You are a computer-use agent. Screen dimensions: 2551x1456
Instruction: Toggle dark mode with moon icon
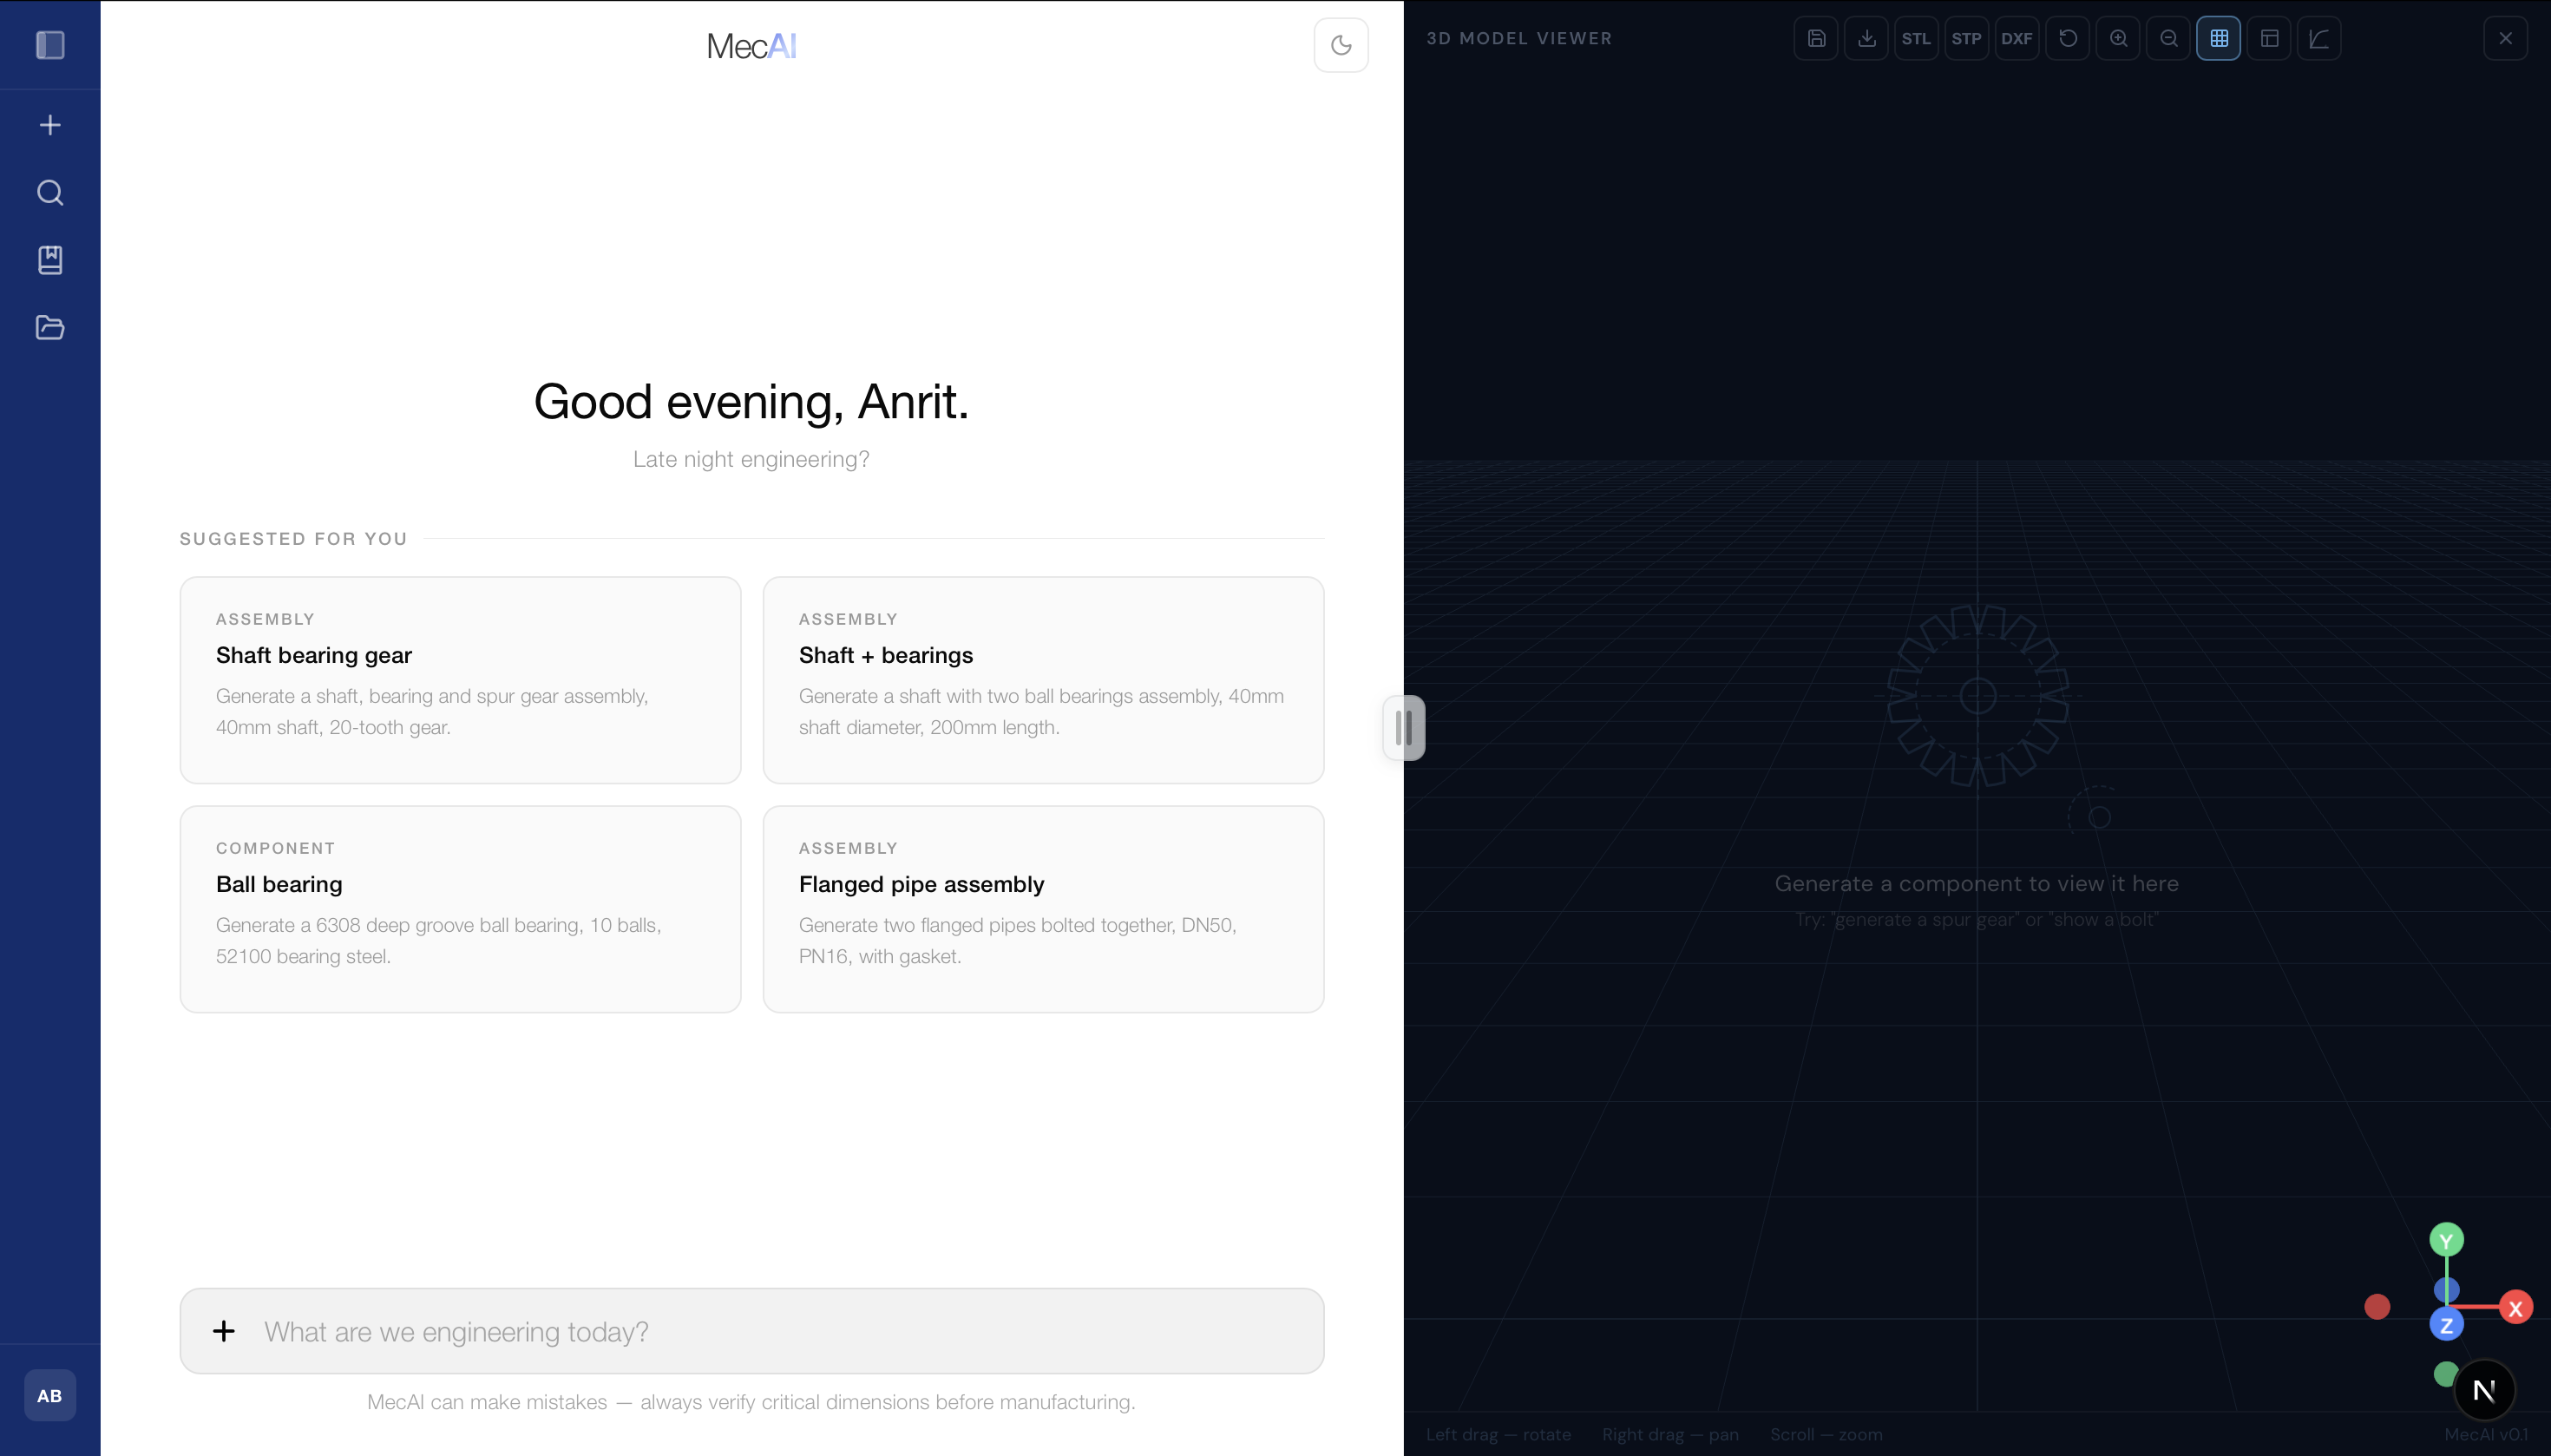pos(1341,45)
